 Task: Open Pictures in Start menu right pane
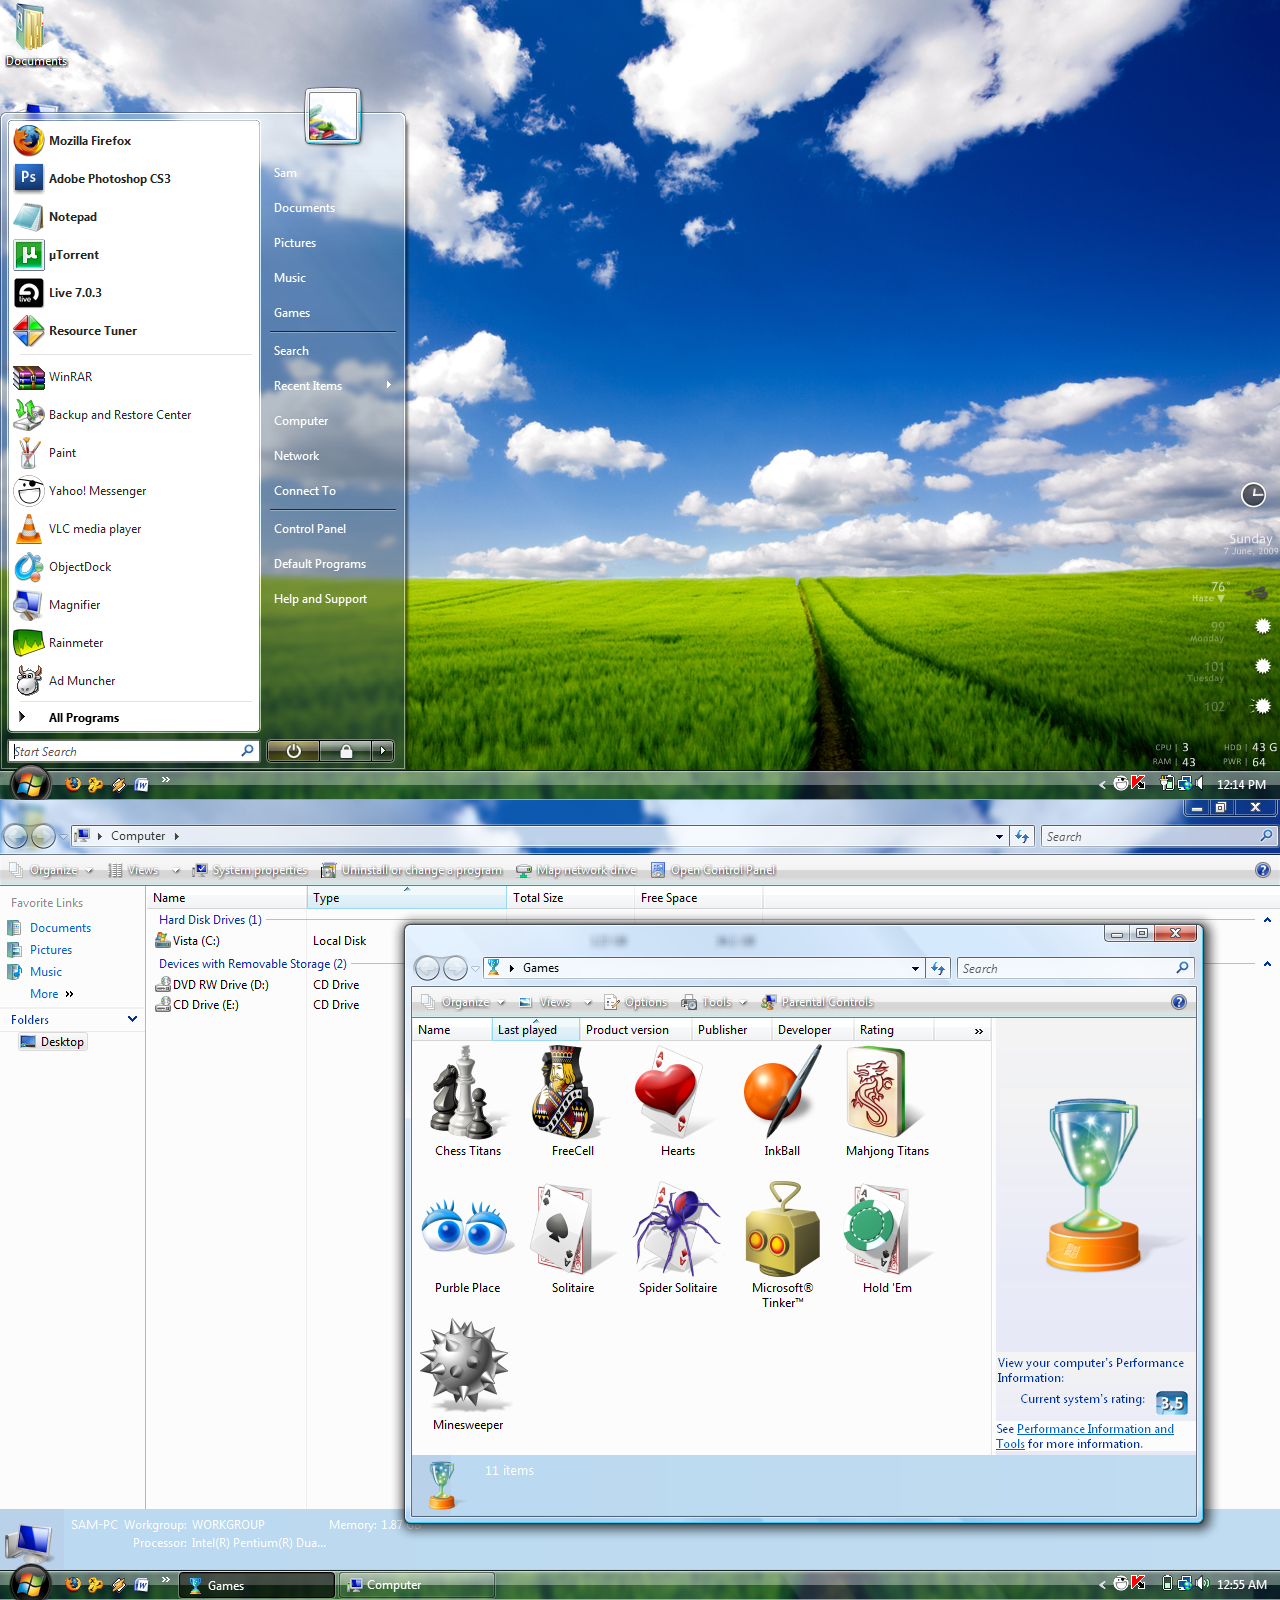point(295,243)
